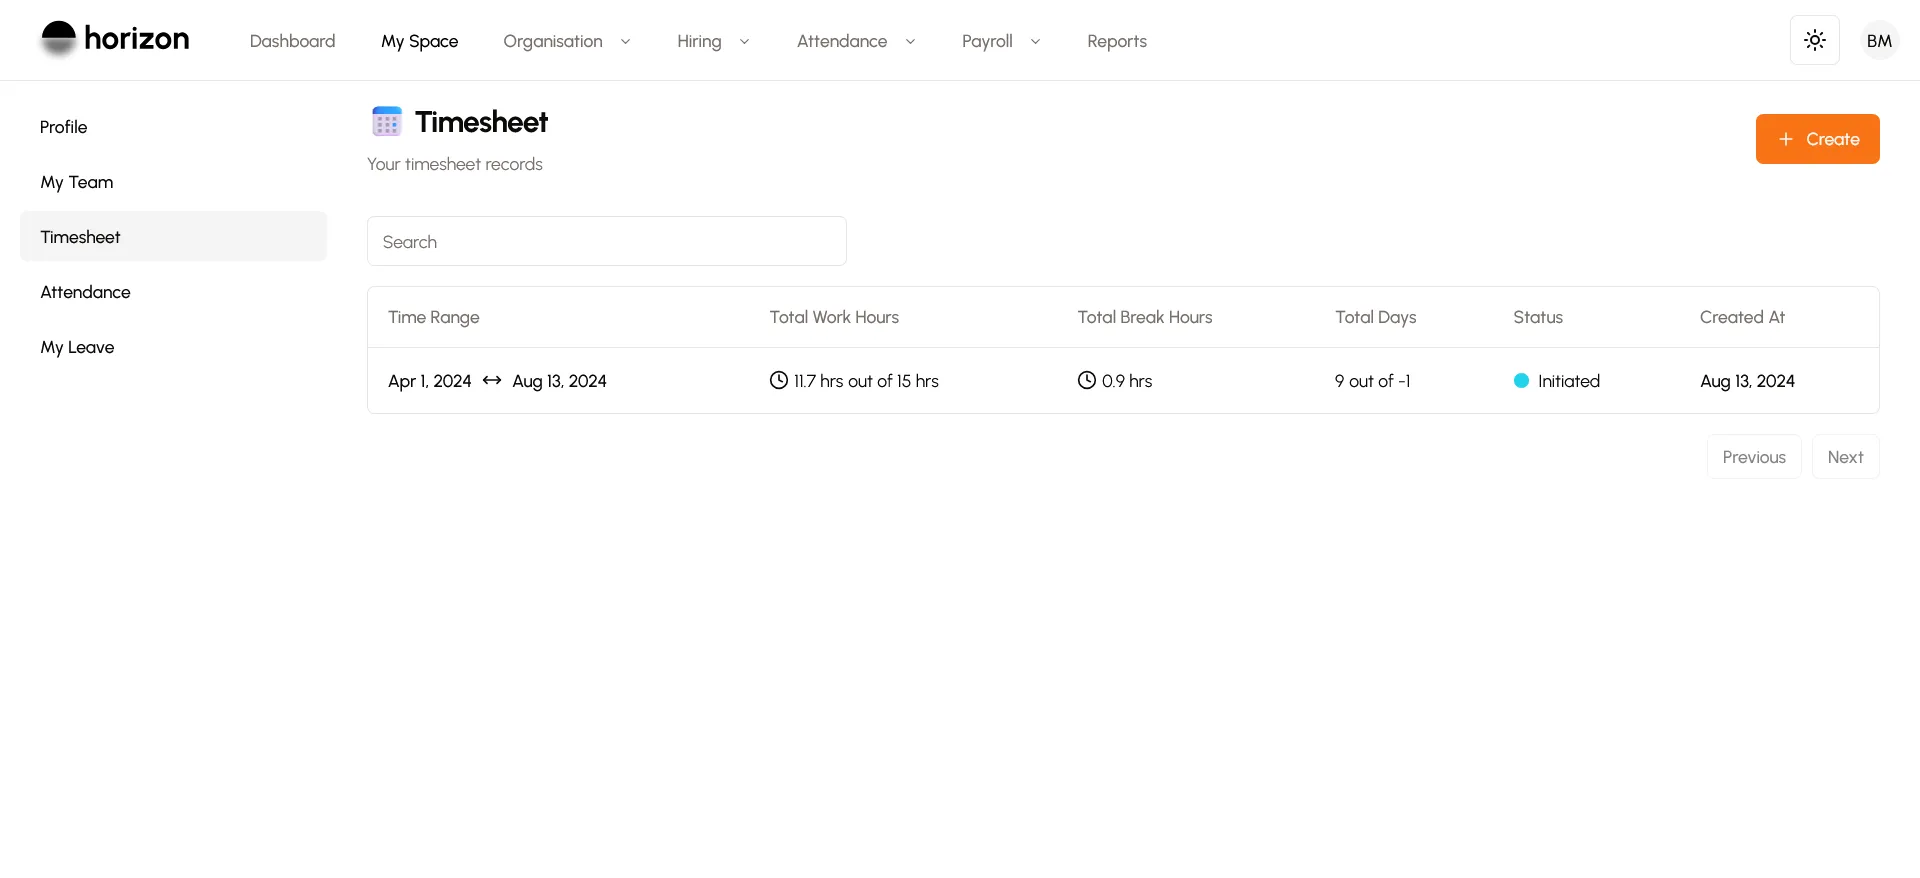Image resolution: width=1920 pixels, height=878 pixels.
Task: Click the Initiated status dot
Action: (x=1521, y=381)
